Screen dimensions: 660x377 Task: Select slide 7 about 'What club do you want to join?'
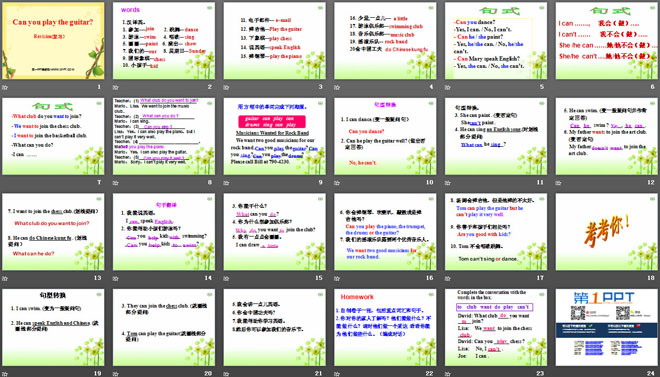tap(53, 136)
